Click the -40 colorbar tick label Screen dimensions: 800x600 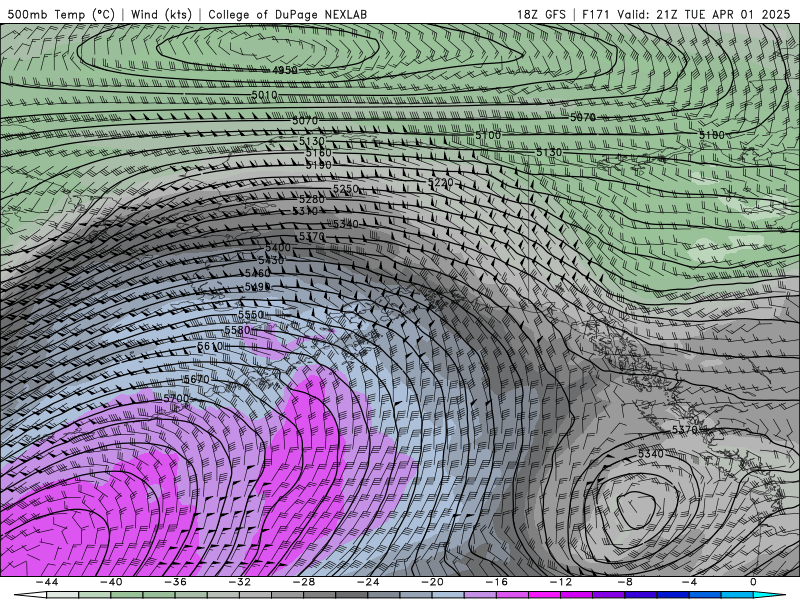[111, 582]
